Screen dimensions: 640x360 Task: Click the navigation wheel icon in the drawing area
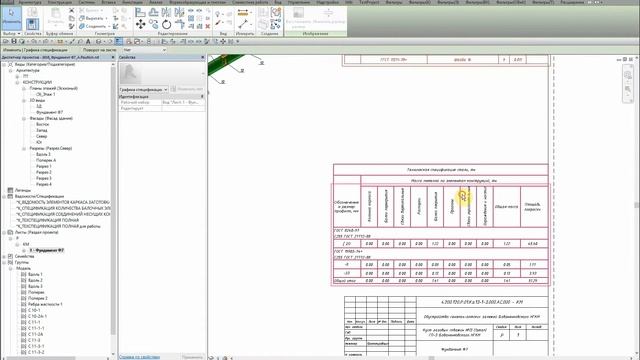coord(628,75)
